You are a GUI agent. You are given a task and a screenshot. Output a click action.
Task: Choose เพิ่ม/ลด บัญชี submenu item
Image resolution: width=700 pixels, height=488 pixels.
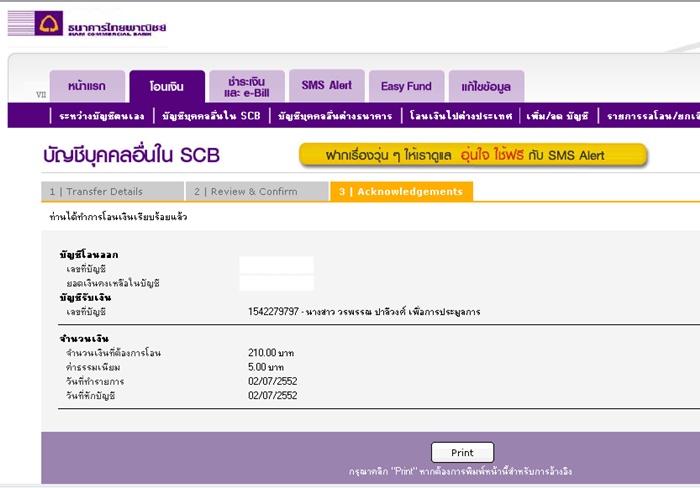point(557,116)
